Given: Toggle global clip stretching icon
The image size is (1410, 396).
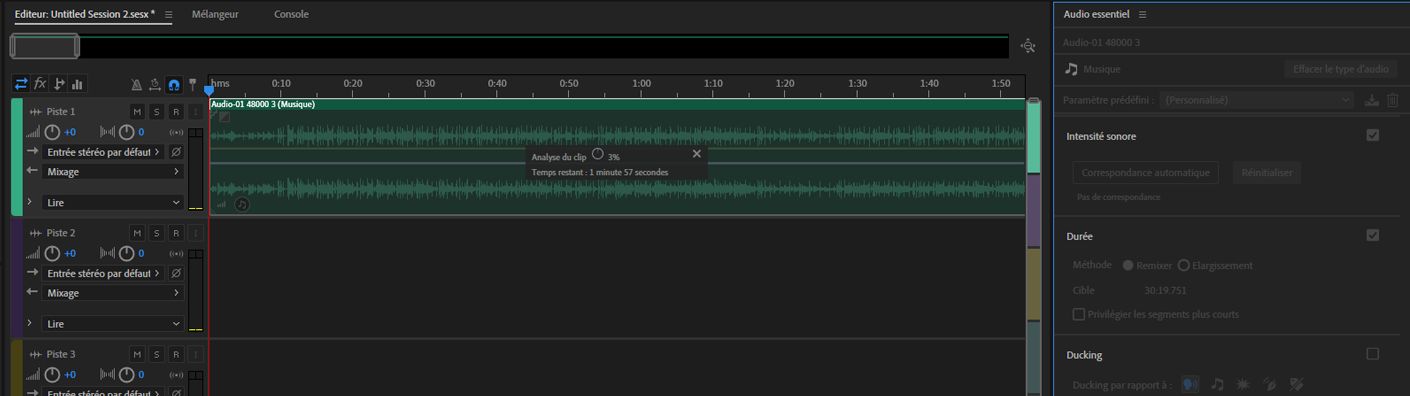Looking at the screenshot, I should coord(155,85).
